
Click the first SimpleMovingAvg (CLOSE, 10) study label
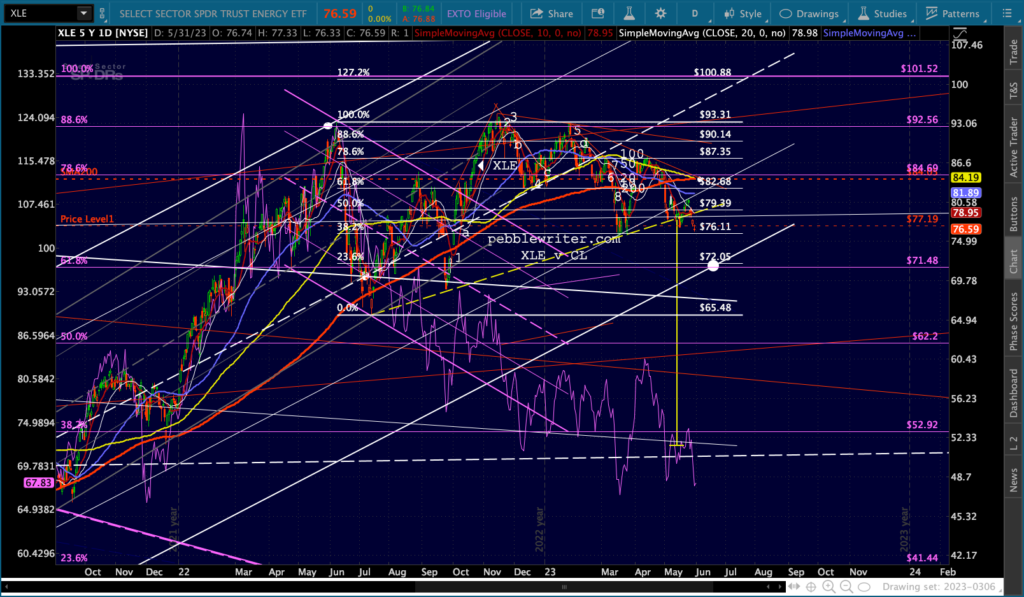498,33
